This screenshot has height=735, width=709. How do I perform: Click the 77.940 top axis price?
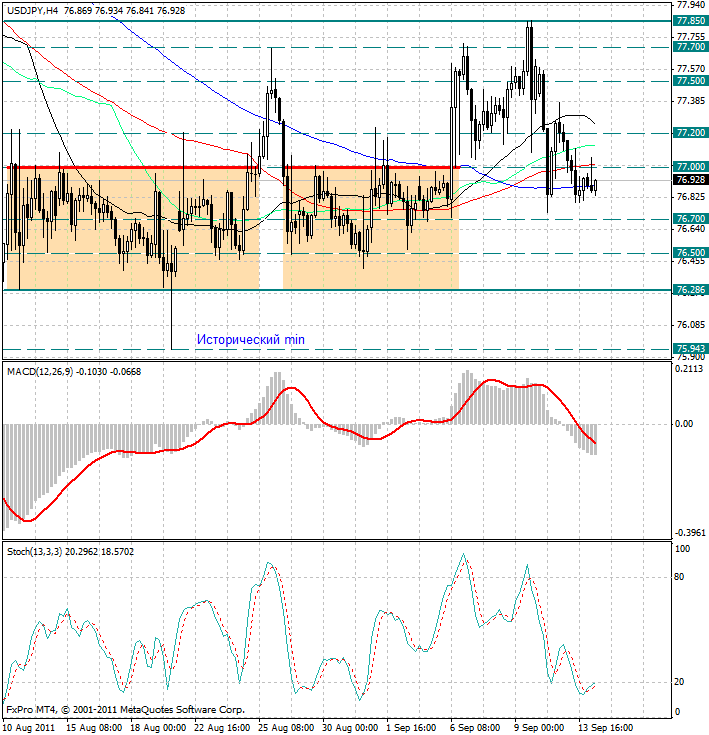pos(691,5)
